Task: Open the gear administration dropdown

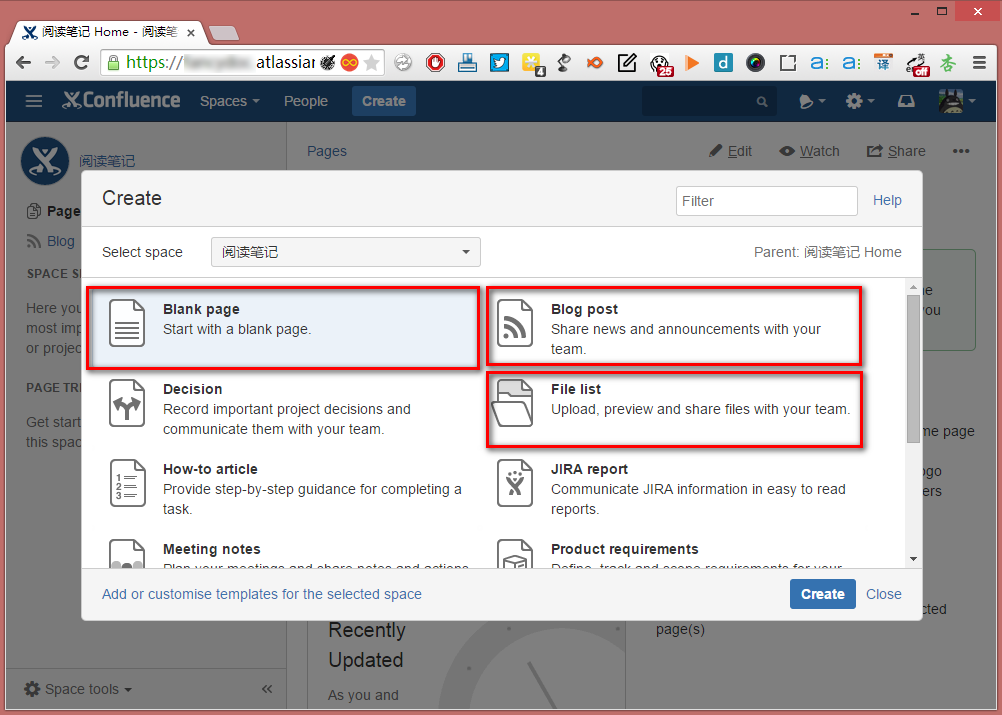Action: pos(860,101)
